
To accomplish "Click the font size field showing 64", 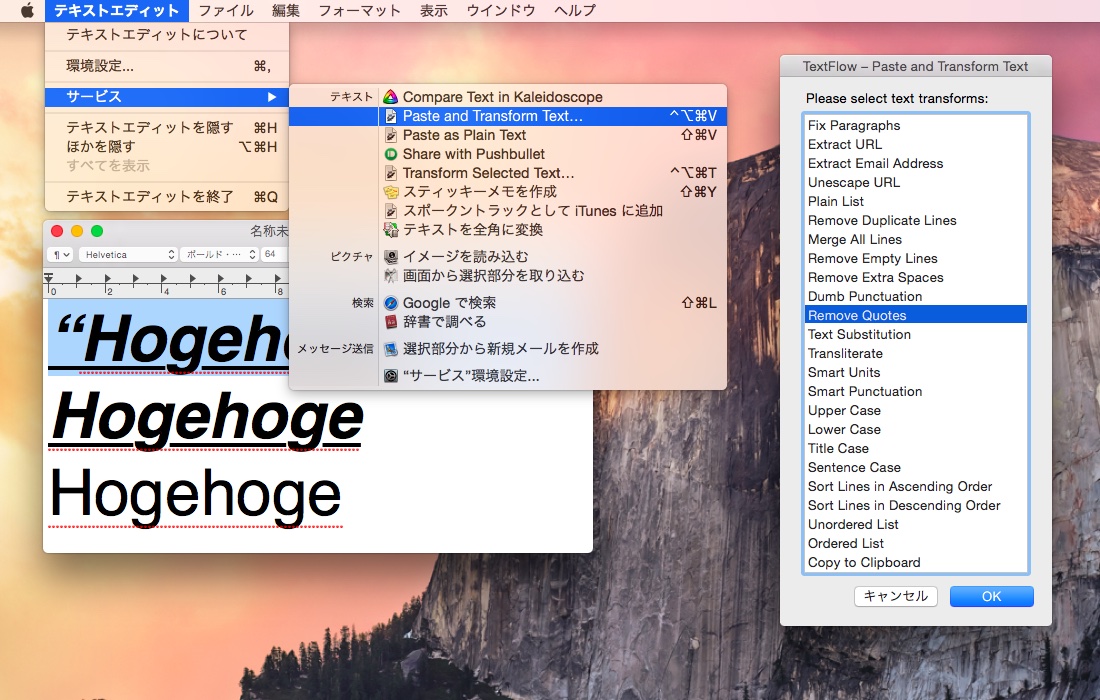I will coord(274,254).
